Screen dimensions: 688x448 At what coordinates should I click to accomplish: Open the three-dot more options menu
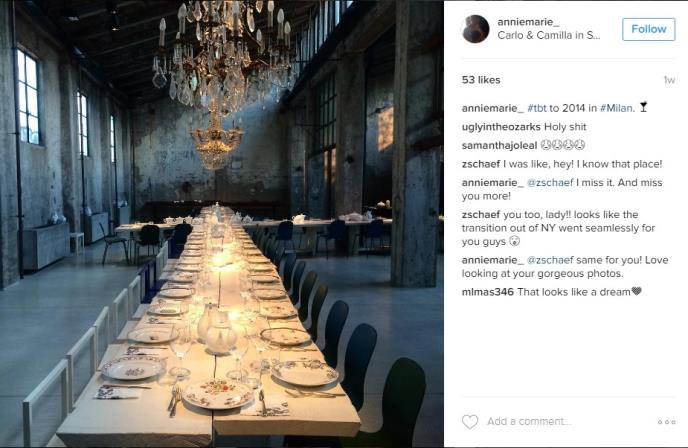click(666, 422)
